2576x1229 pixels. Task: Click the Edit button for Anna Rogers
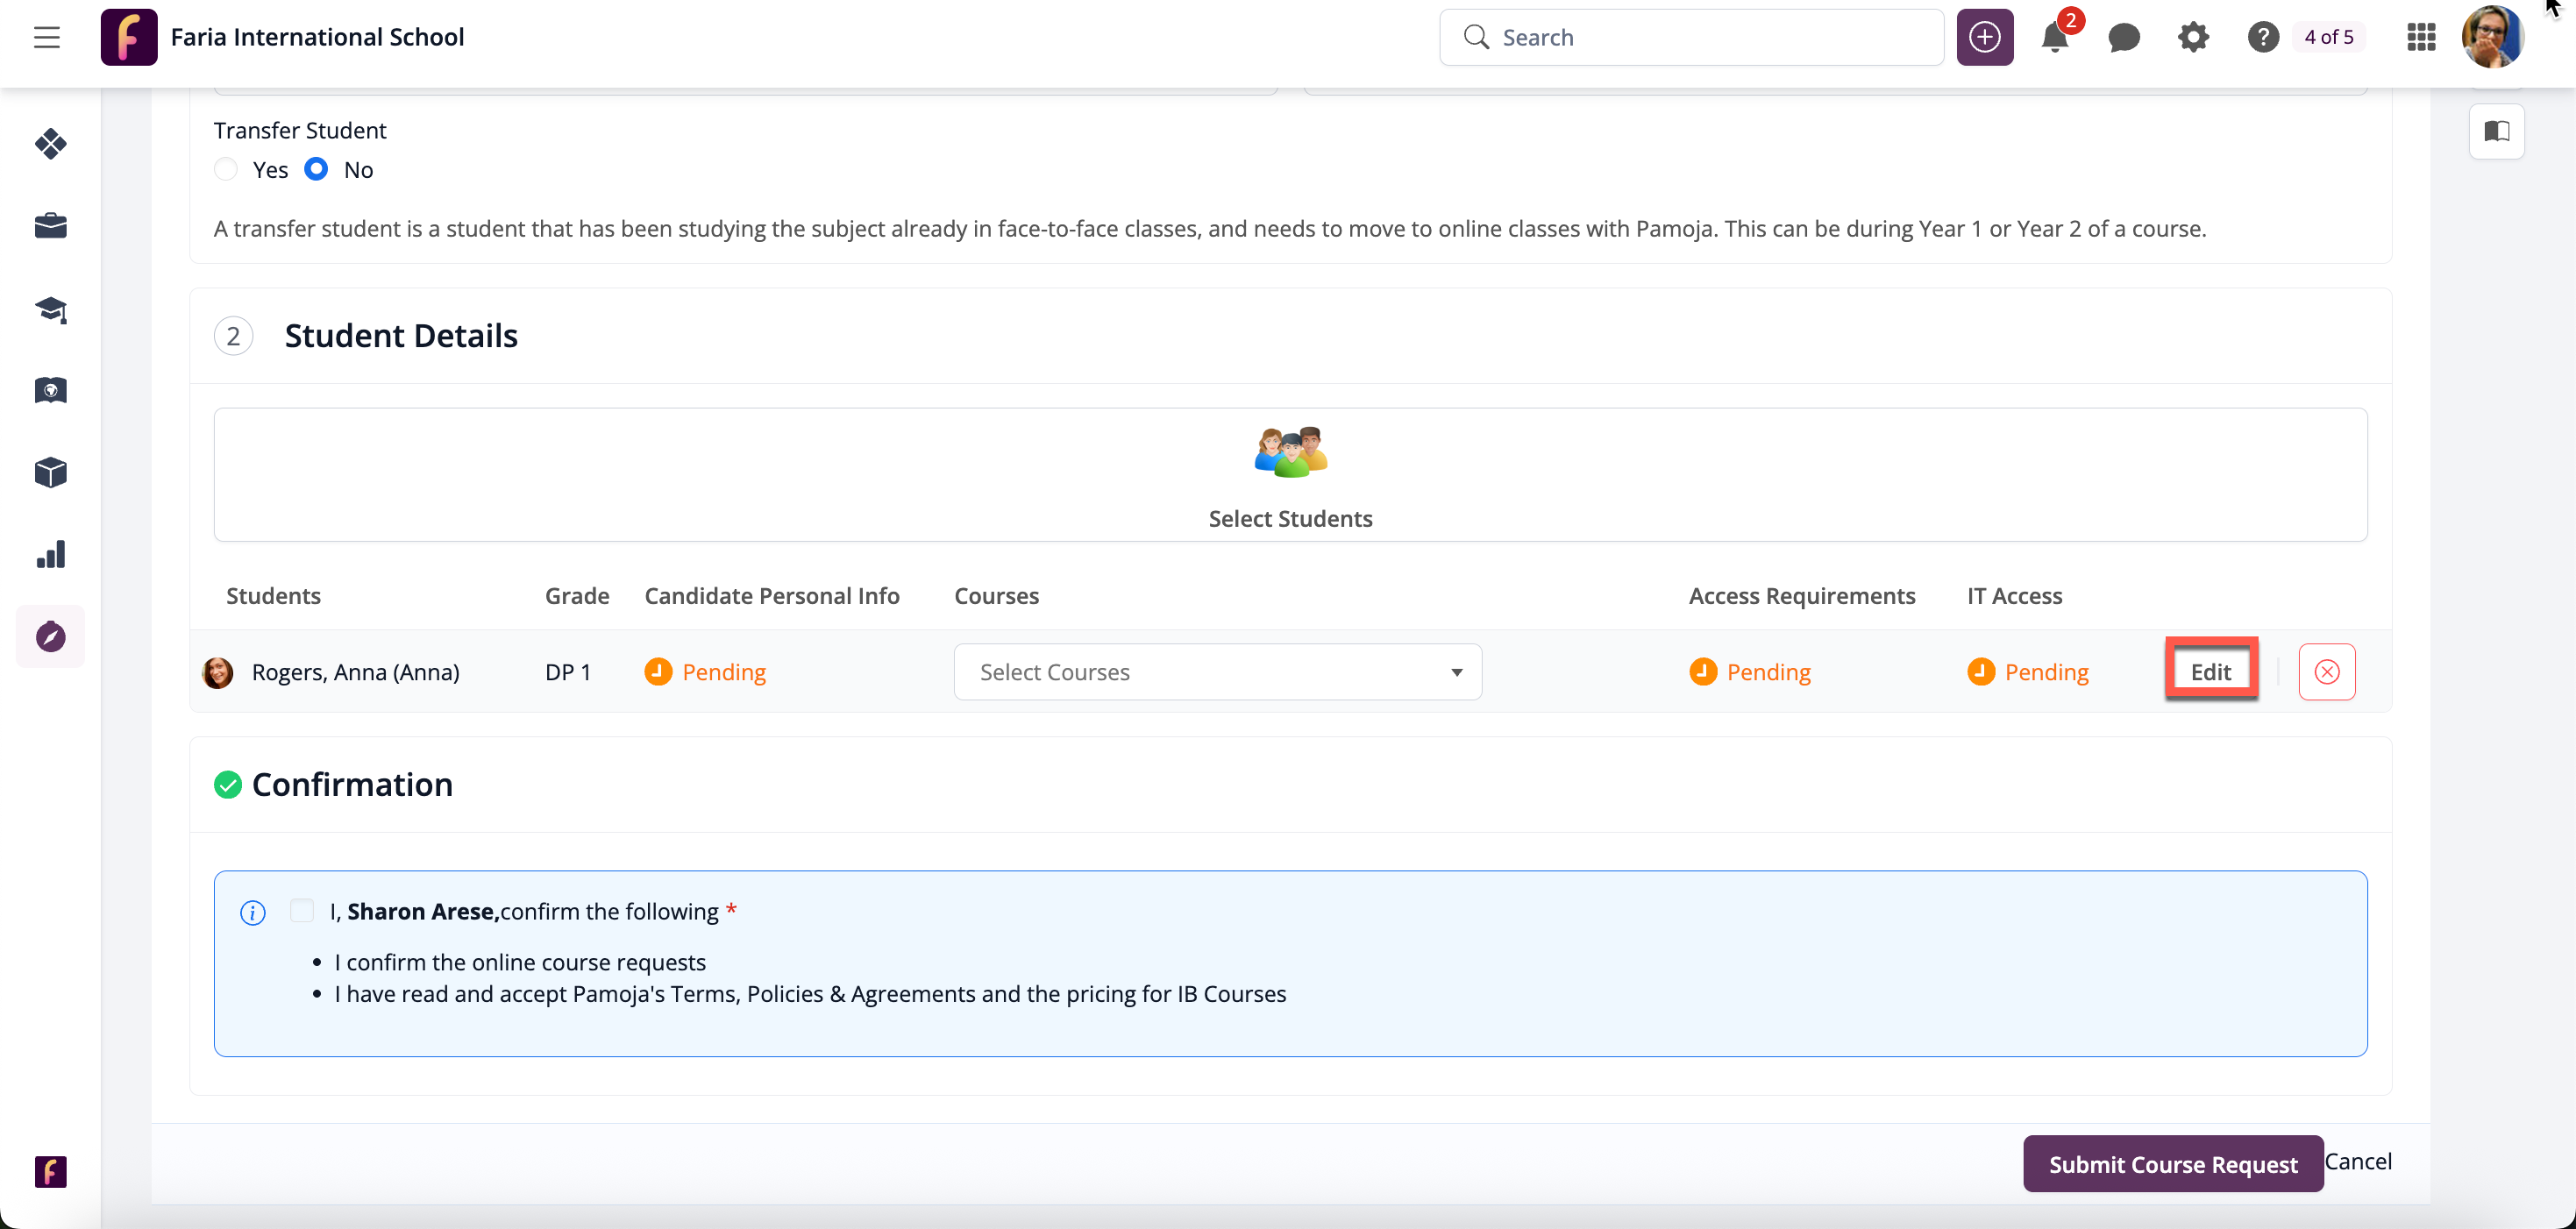2210,672
